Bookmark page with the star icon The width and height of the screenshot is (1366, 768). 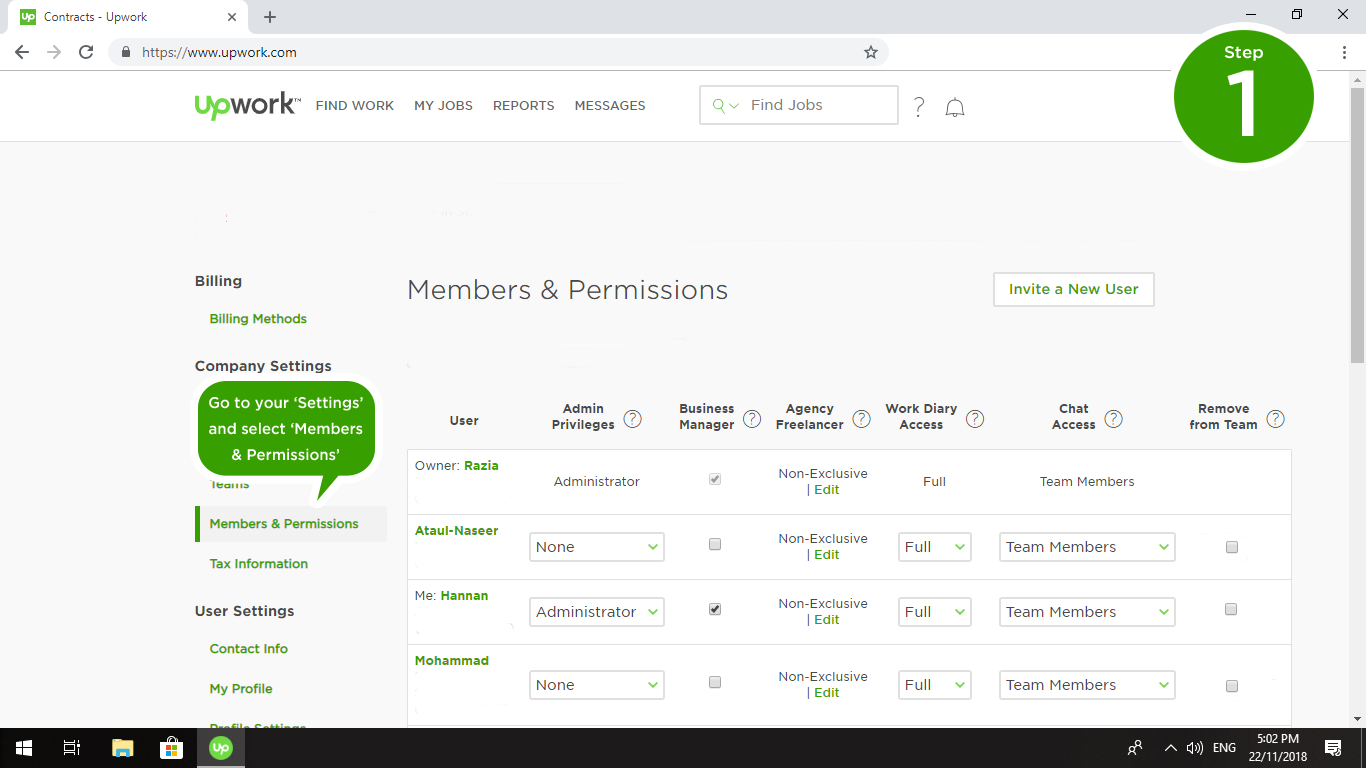click(x=870, y=52)
